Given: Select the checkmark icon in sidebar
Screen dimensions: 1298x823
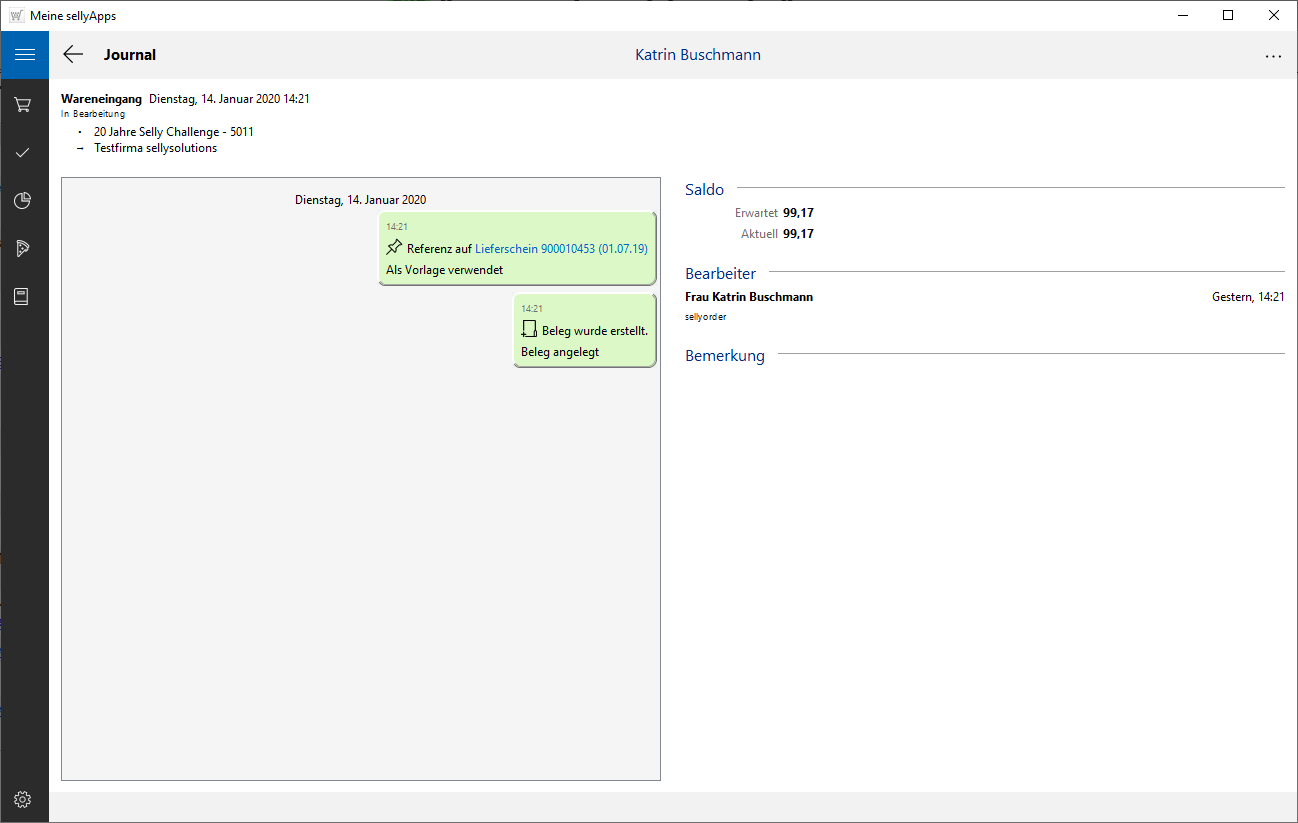Looking at the screenshot, I should pos(23,152).
